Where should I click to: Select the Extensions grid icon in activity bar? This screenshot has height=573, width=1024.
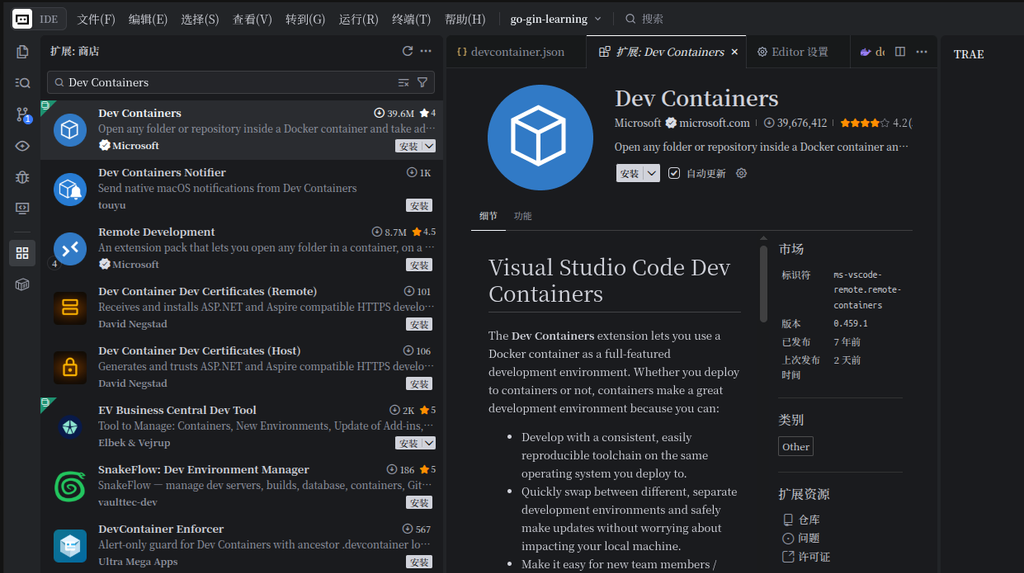[x=22, y=253]
